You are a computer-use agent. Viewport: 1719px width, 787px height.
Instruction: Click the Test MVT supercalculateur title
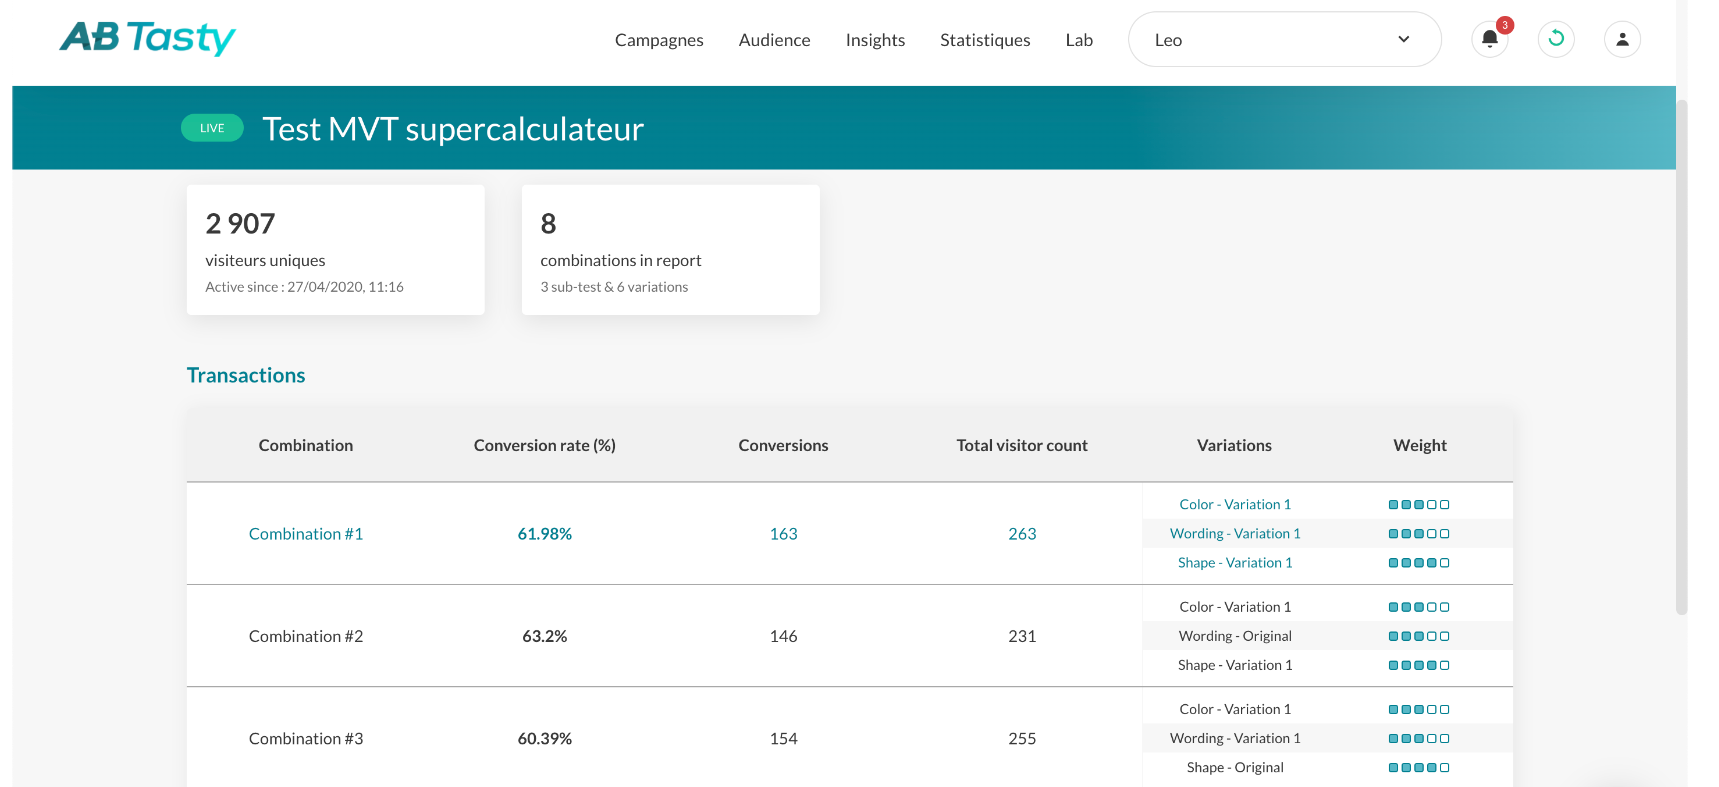click(x=453, y=129)
